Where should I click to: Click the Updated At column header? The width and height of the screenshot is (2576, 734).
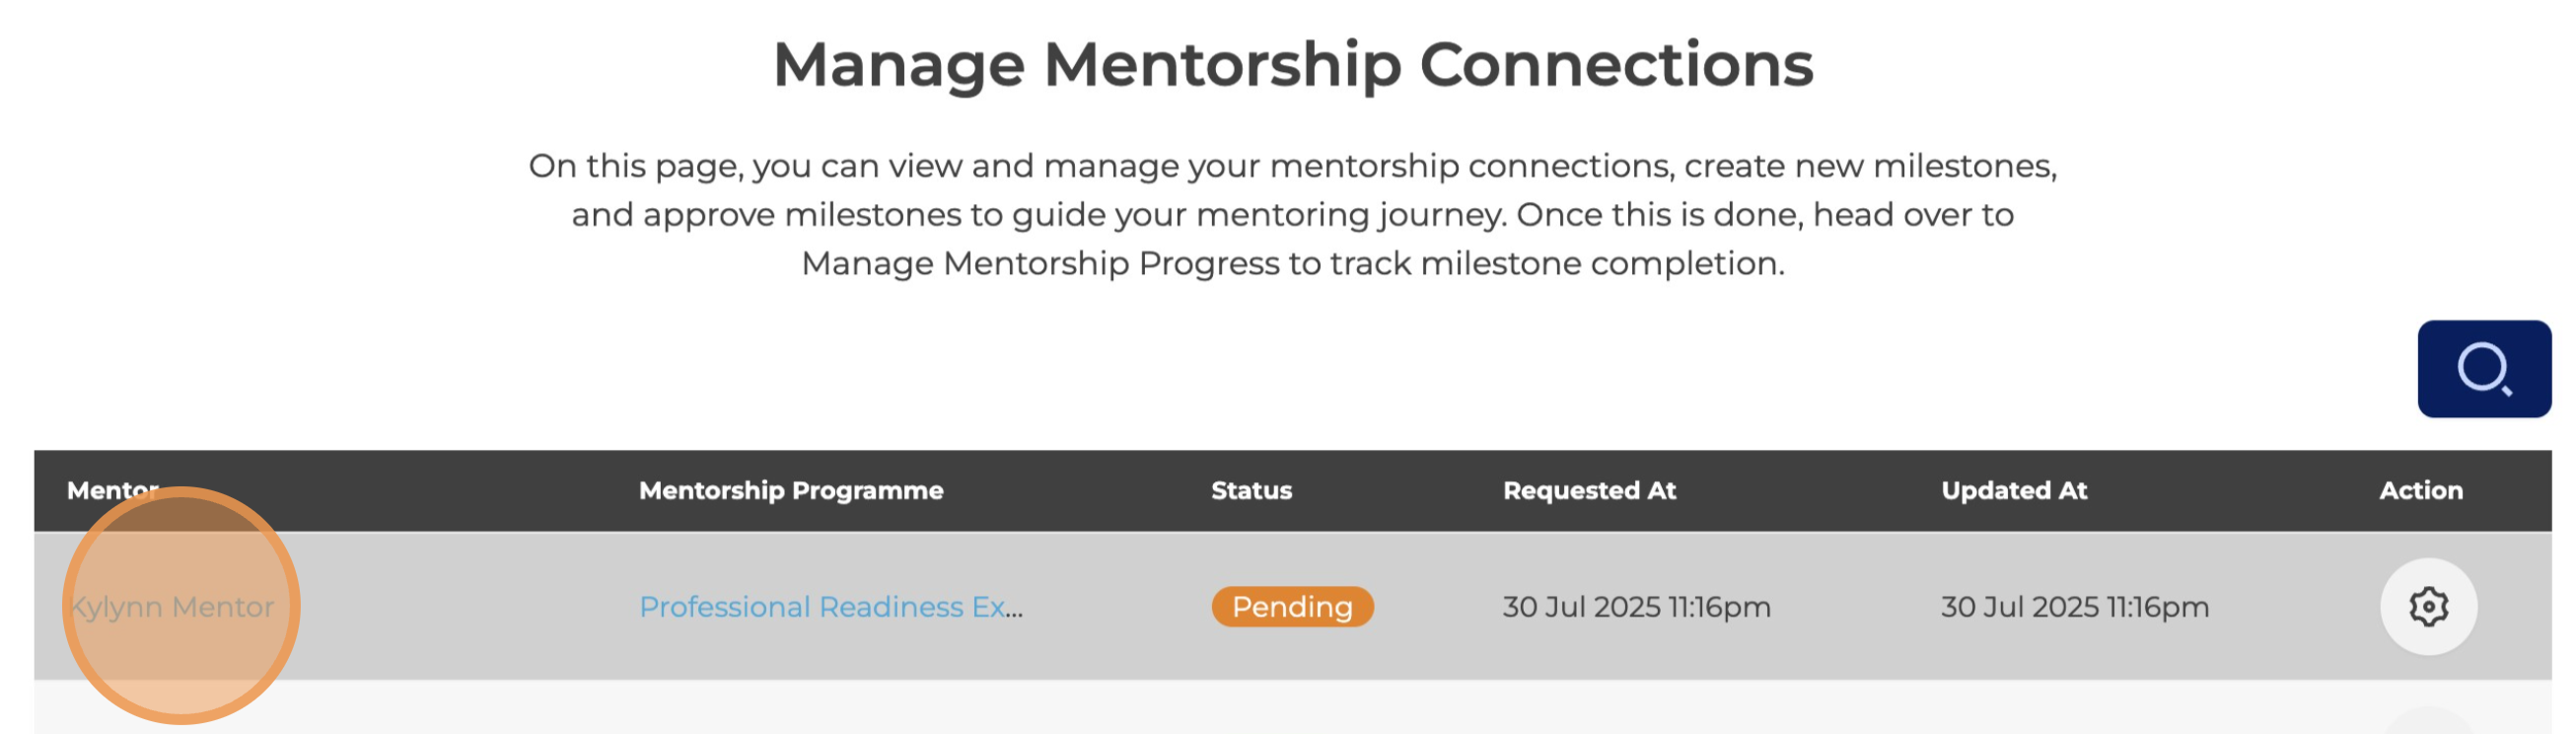pos(2013,490)
